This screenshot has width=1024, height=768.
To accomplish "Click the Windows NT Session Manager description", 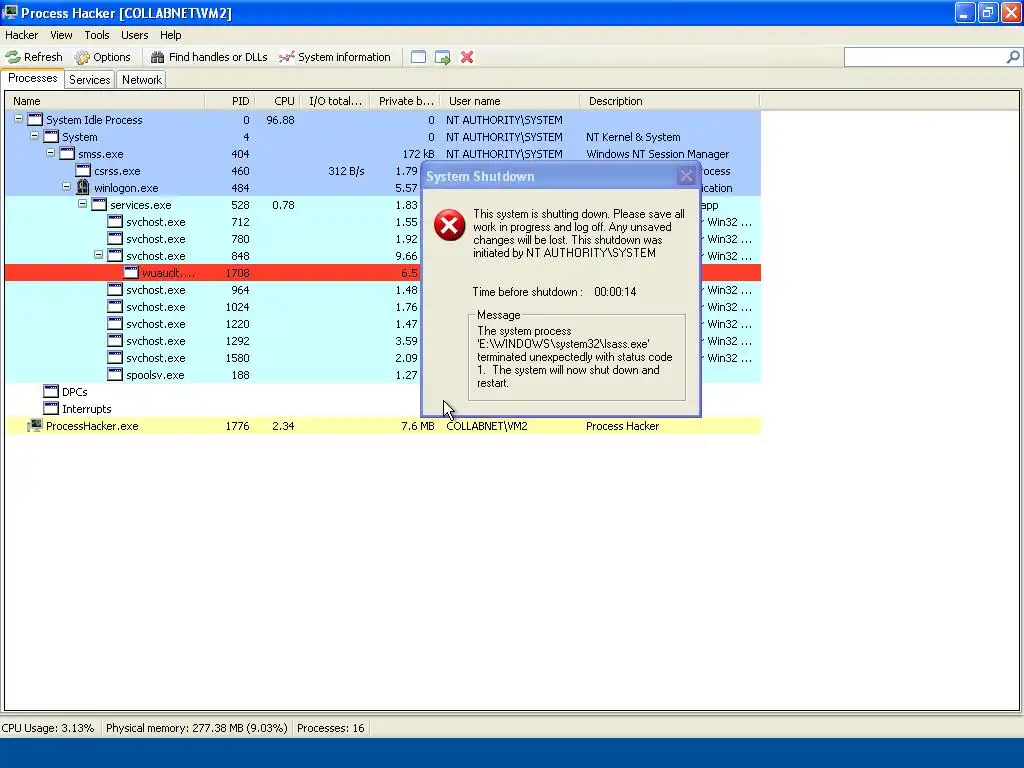I will [x=657, y=154].
